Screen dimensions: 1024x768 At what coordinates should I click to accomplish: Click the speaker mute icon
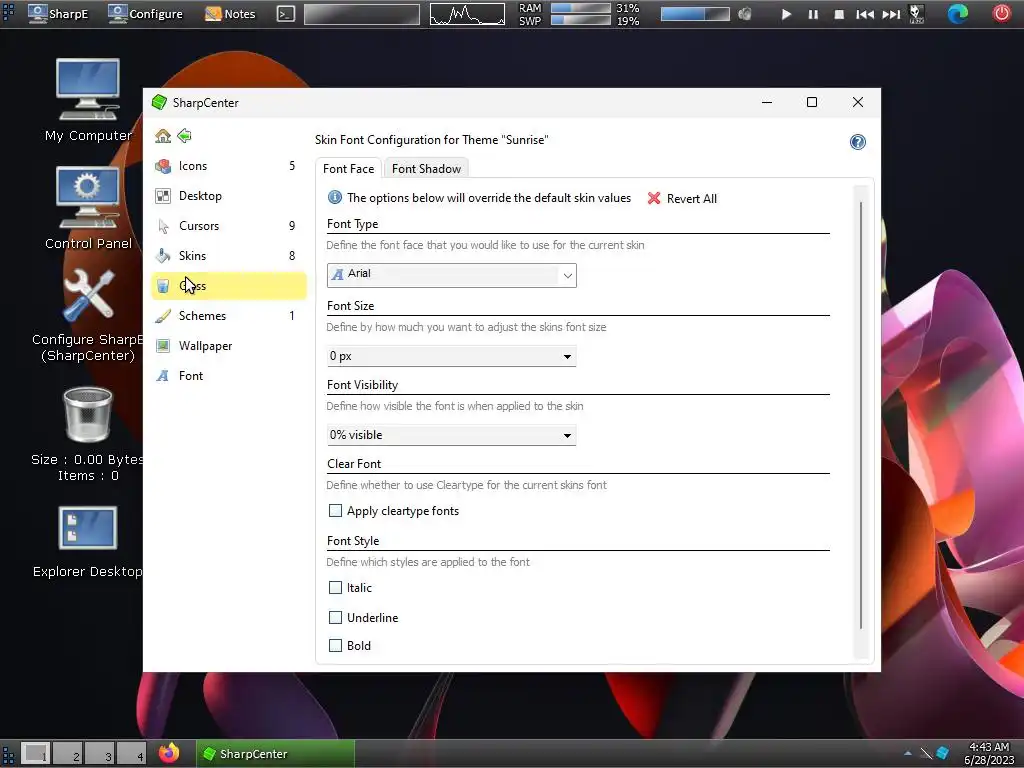(x=744, y=14)
